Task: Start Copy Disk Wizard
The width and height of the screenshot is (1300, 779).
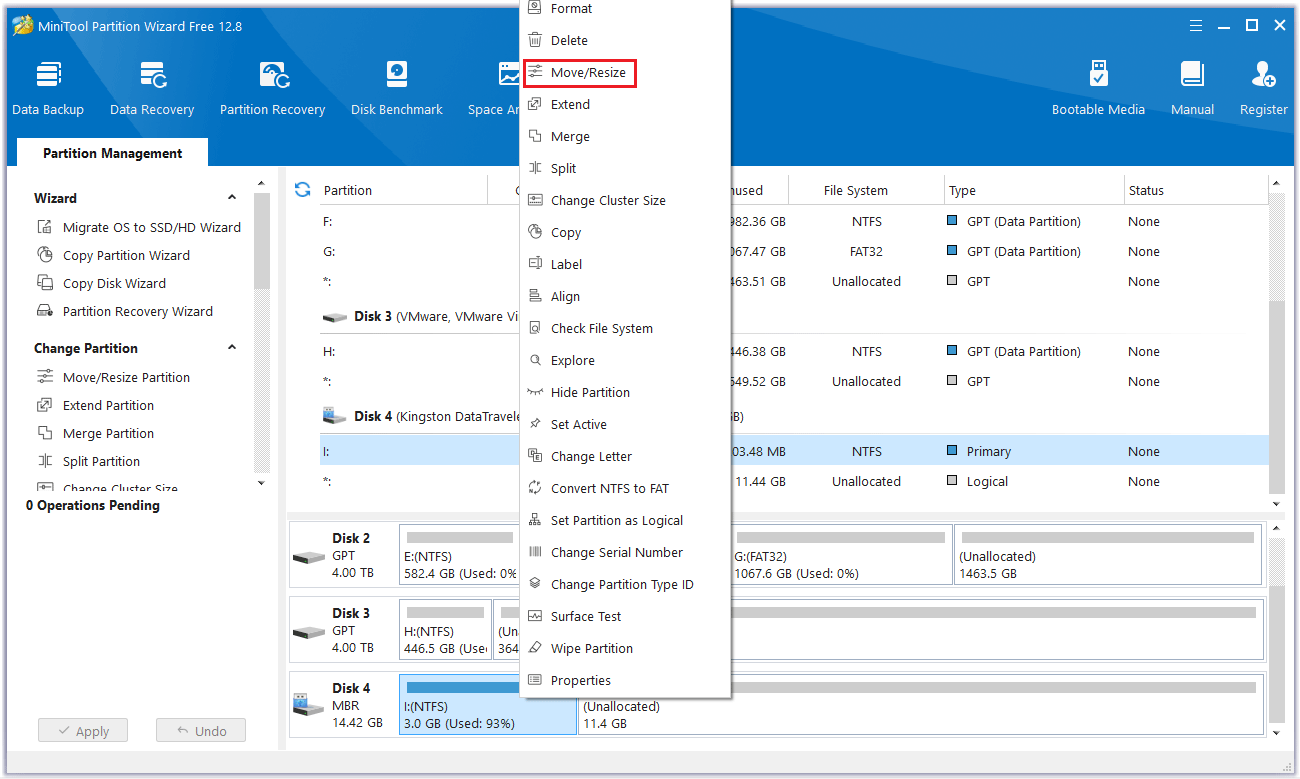Action: [101, 283]
